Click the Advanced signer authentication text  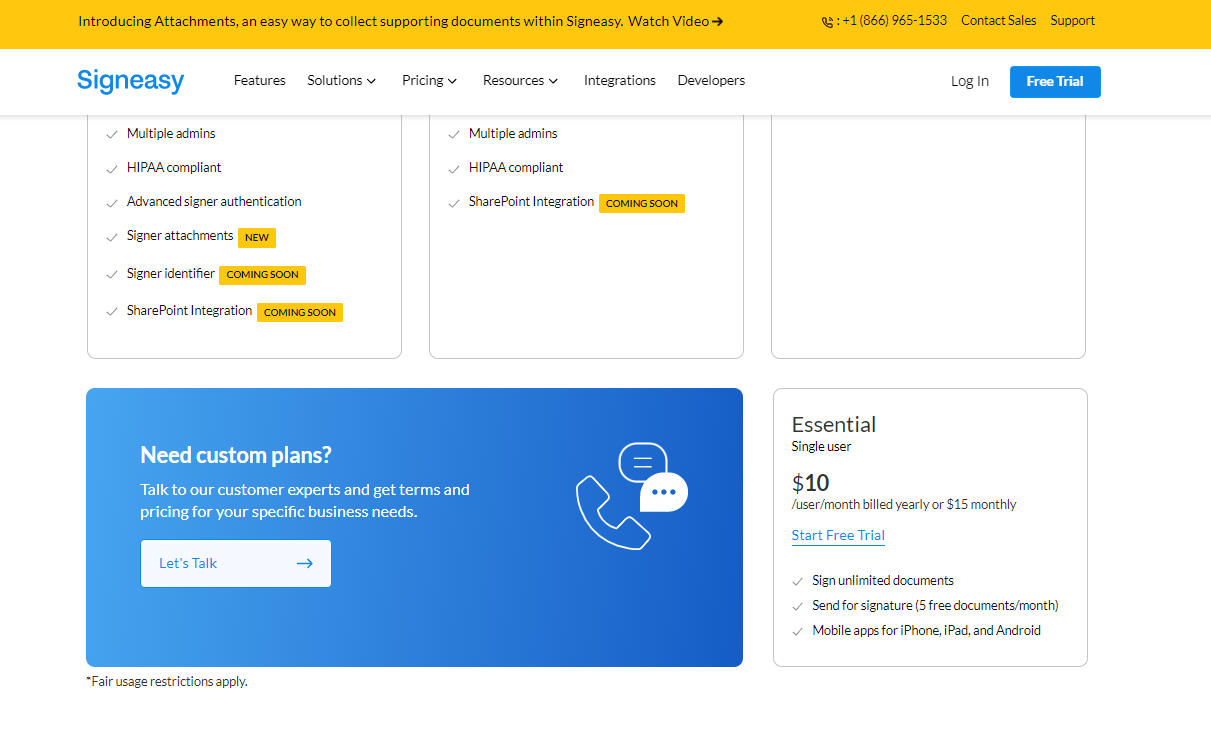click(x=214, y=202)
